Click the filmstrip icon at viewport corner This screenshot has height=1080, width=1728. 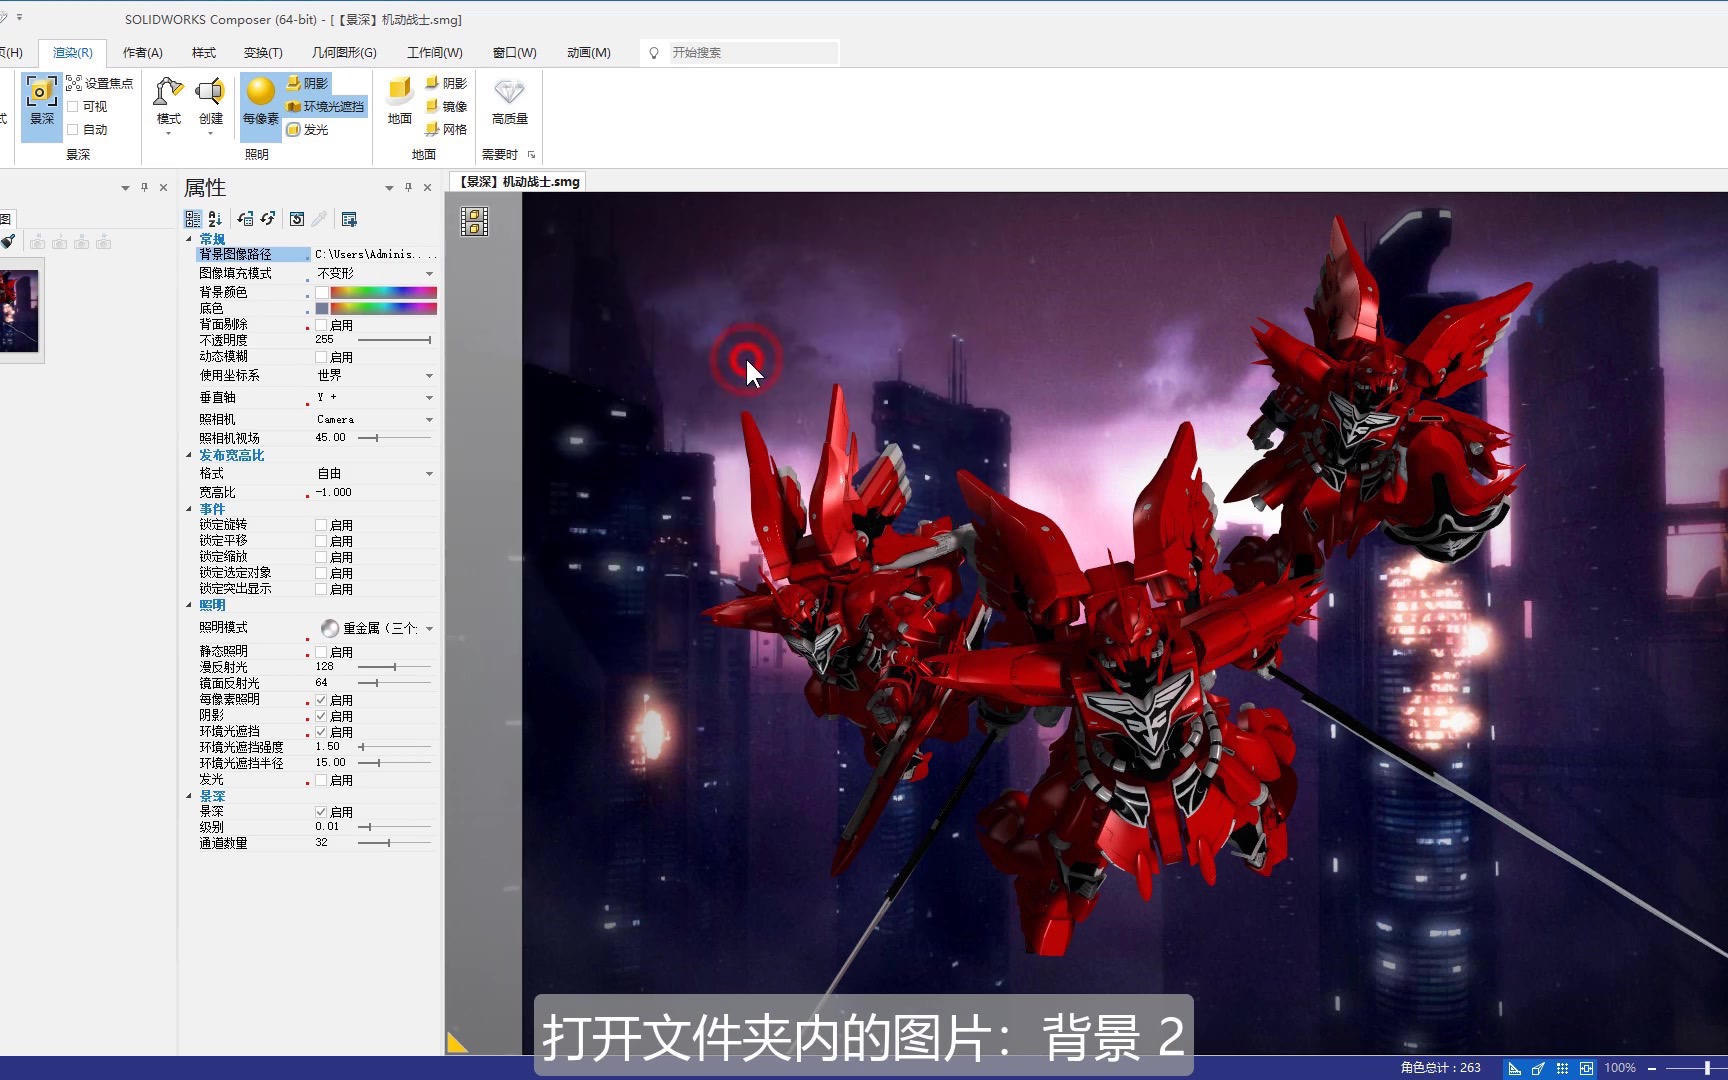(x=474, y=221)
